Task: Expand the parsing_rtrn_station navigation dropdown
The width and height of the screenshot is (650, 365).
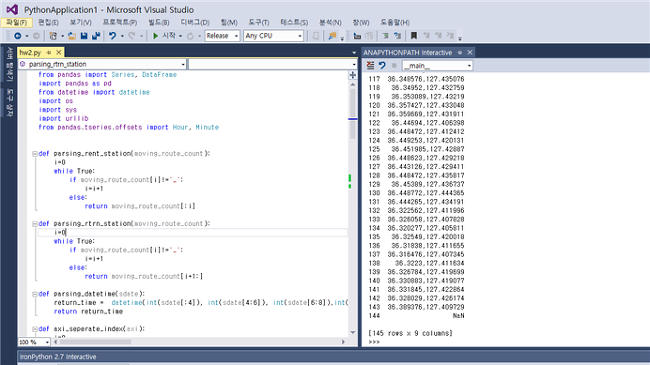Action: click(x=102, y=64)
